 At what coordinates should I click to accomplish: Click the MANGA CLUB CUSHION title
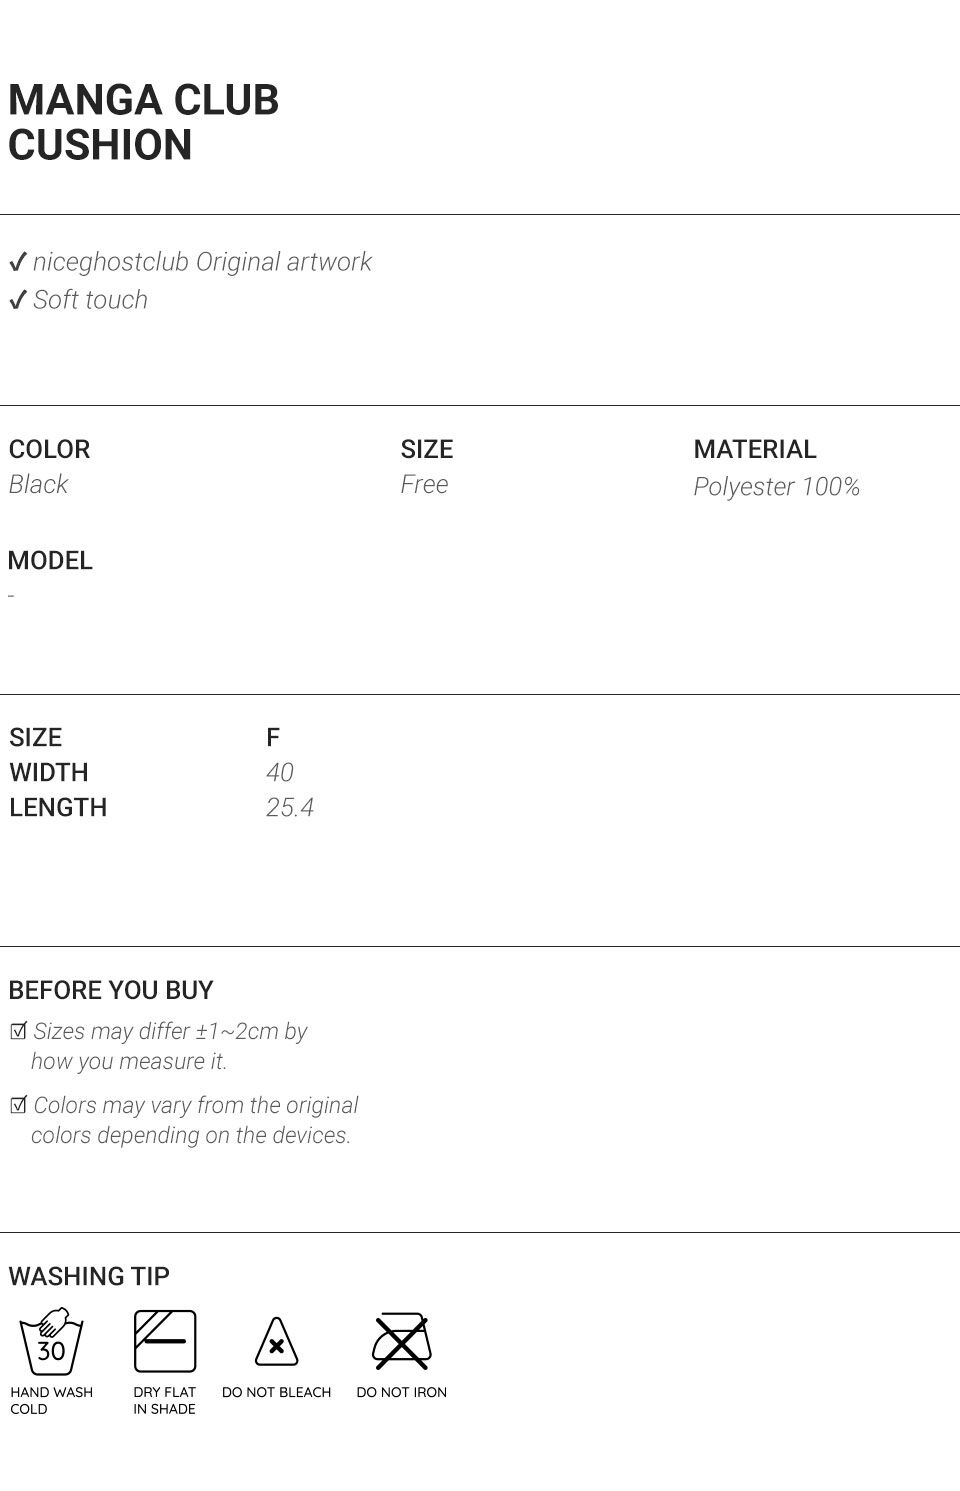[143, 122]
